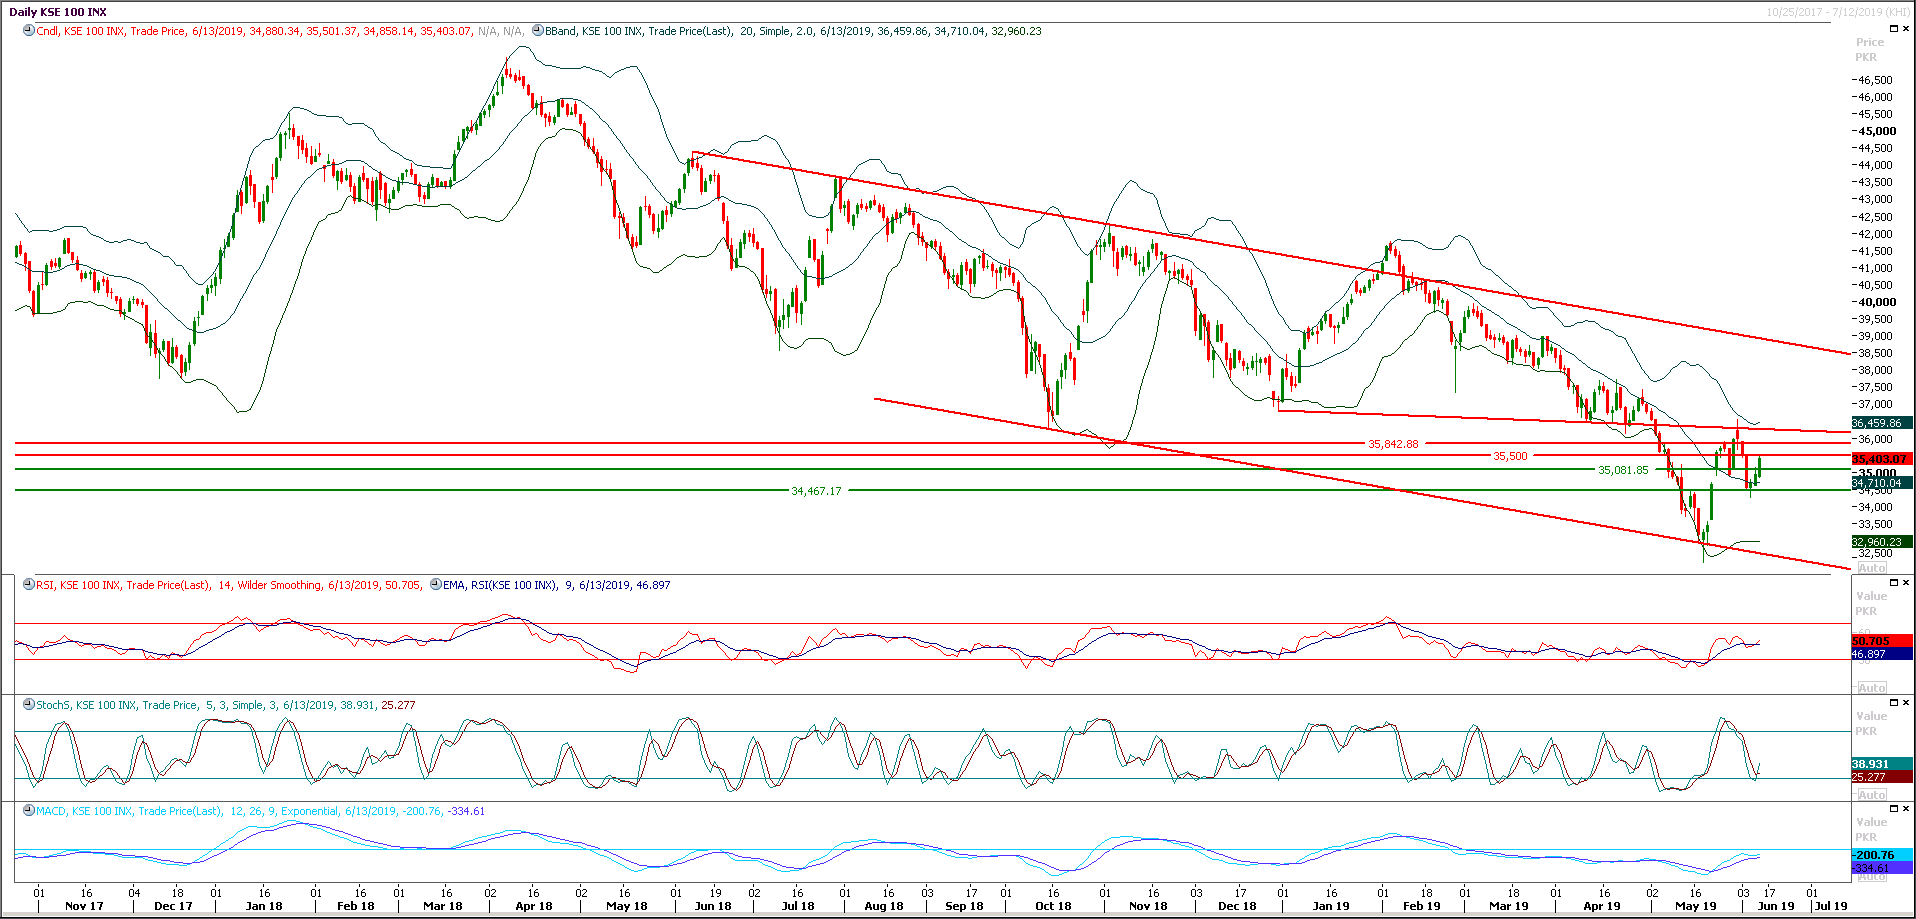Toggle Auto on the StochS value scale
Viewport: 1916px width, 919px height.
tap(1871, 793)
